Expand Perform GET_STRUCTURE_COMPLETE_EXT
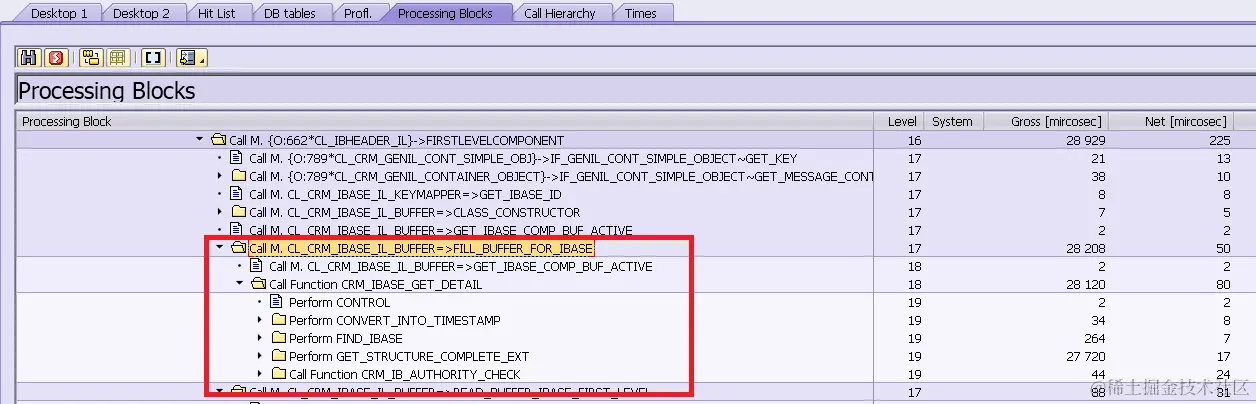 tap(260, 356)
